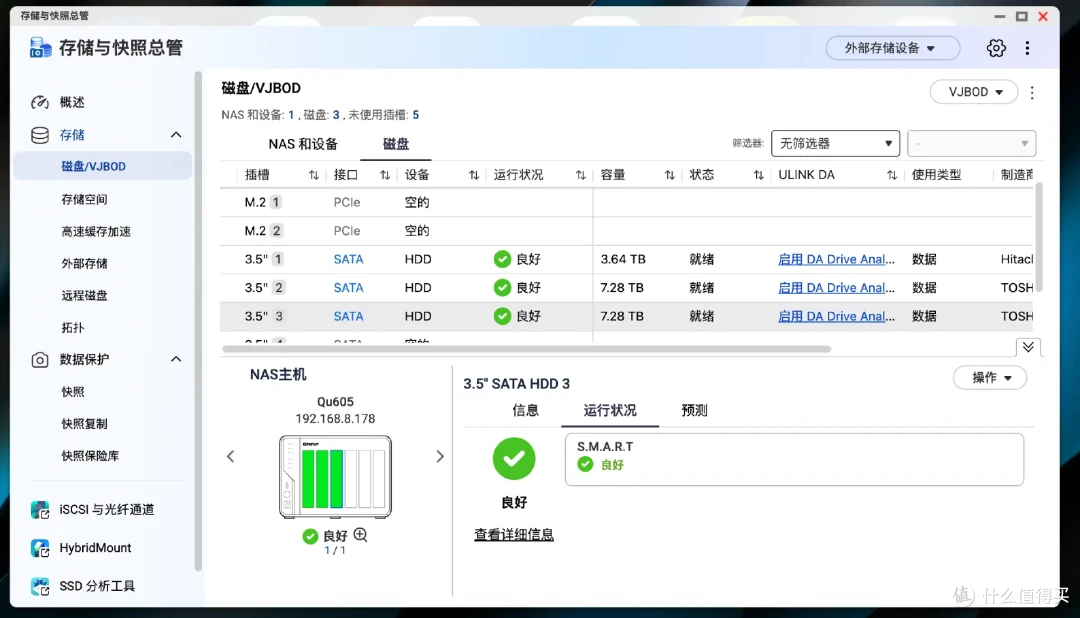Open the 信息 tab
Screen dimensions: 1080x618
pyautogui.click(x=525, y=411)
